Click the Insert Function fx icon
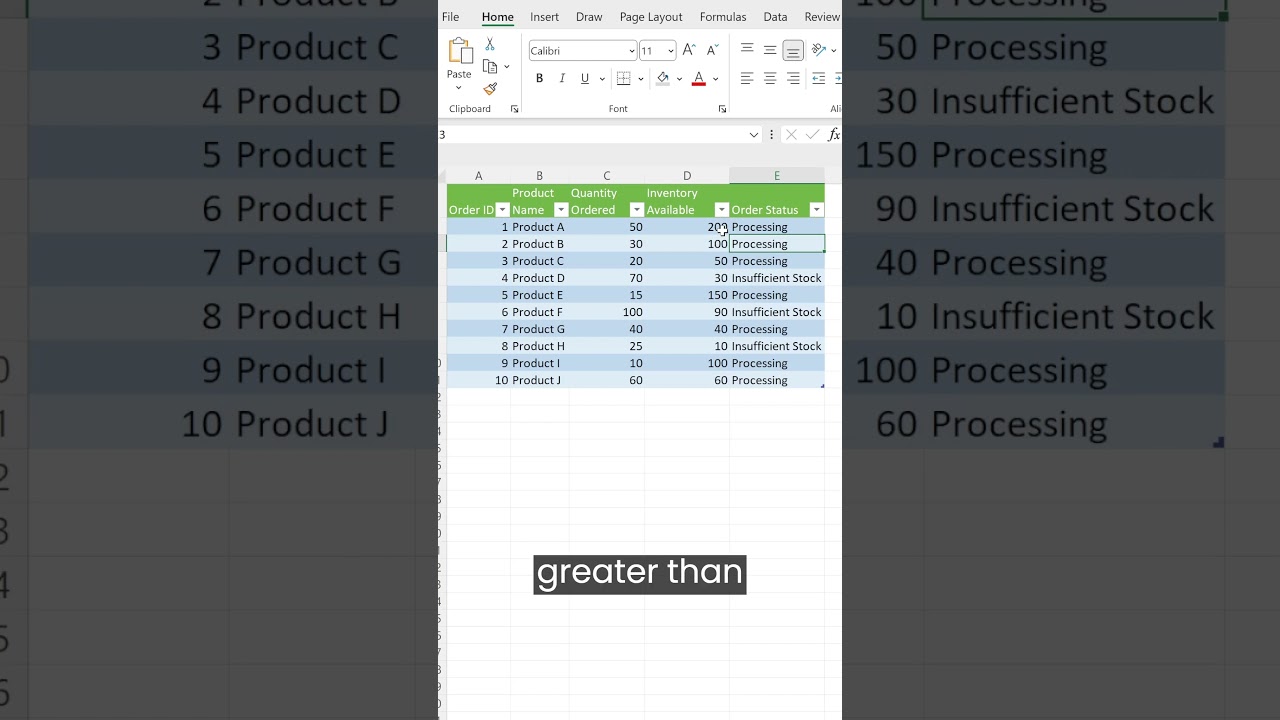This screenshot has height=720, width=1280. click(x=834, y=135)
